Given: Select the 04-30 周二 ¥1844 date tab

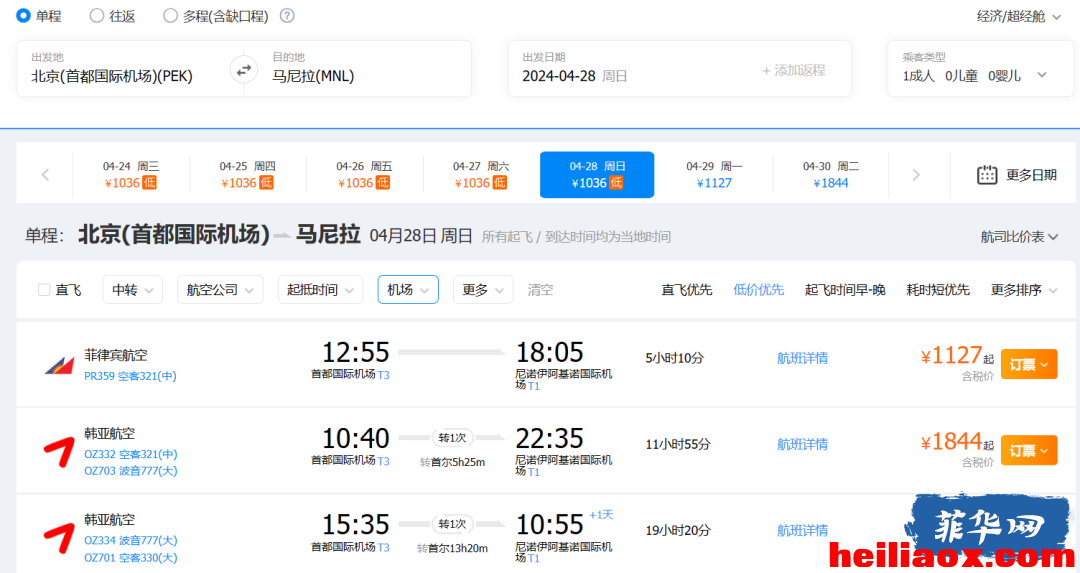Looking at the screenshot, I should 831,175.
